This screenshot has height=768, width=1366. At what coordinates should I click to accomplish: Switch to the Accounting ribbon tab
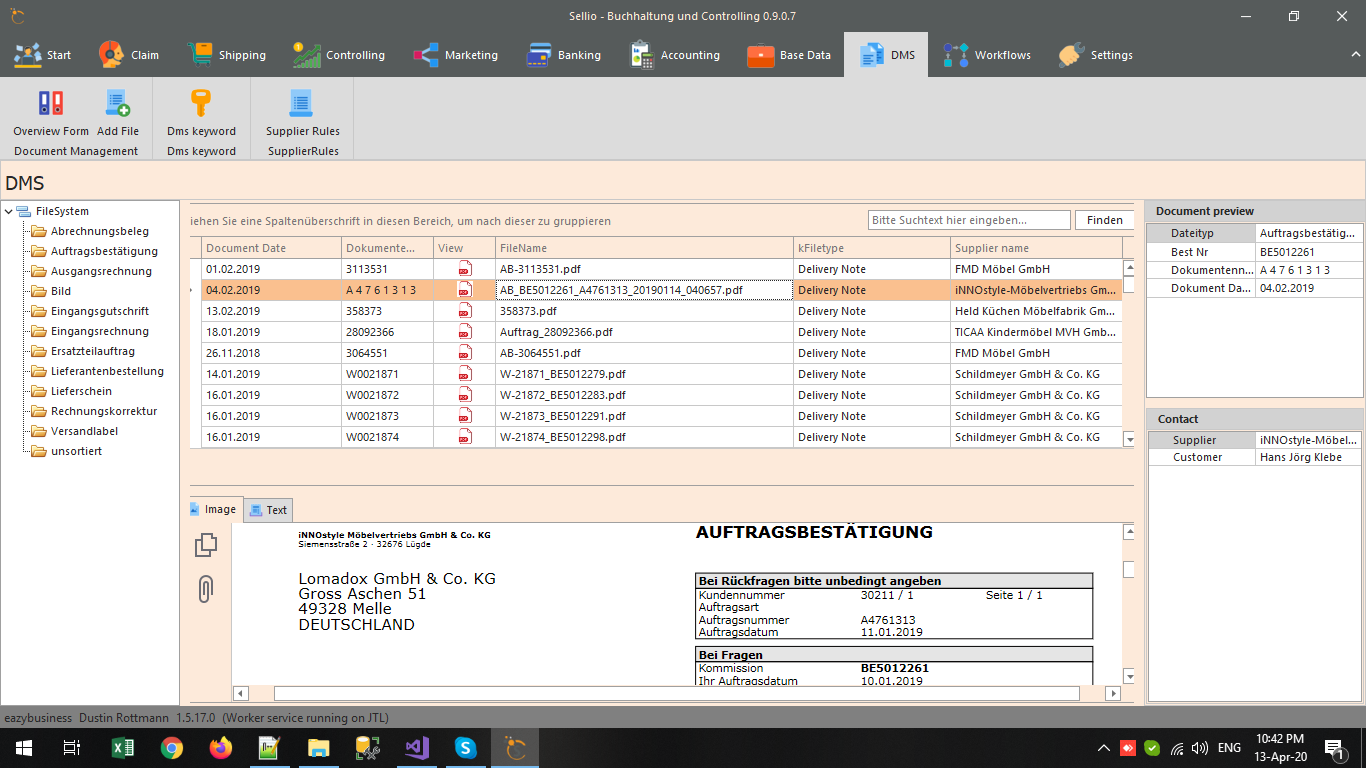click(675, 55)
